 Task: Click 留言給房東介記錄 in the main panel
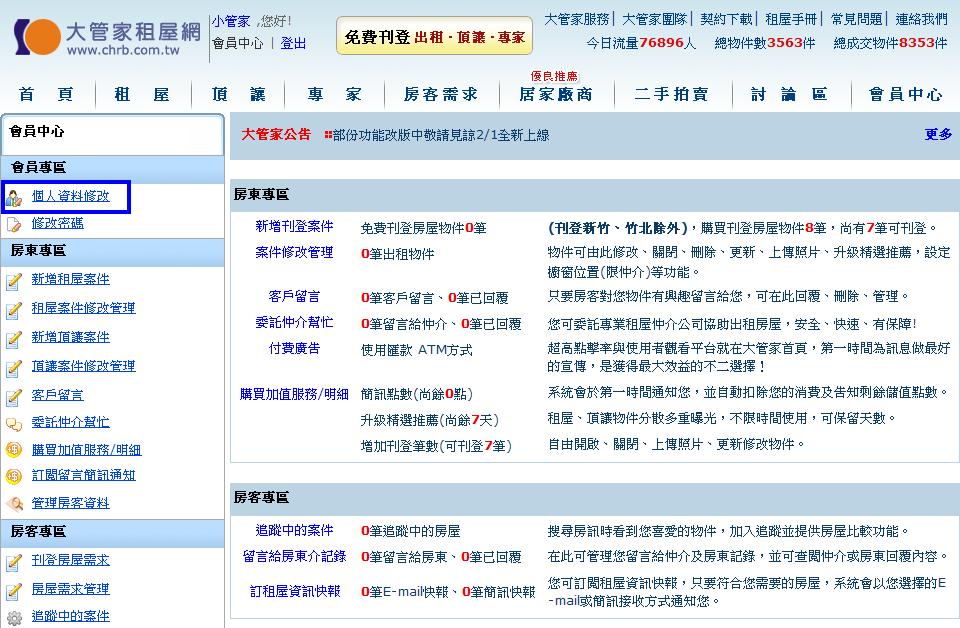294,556
